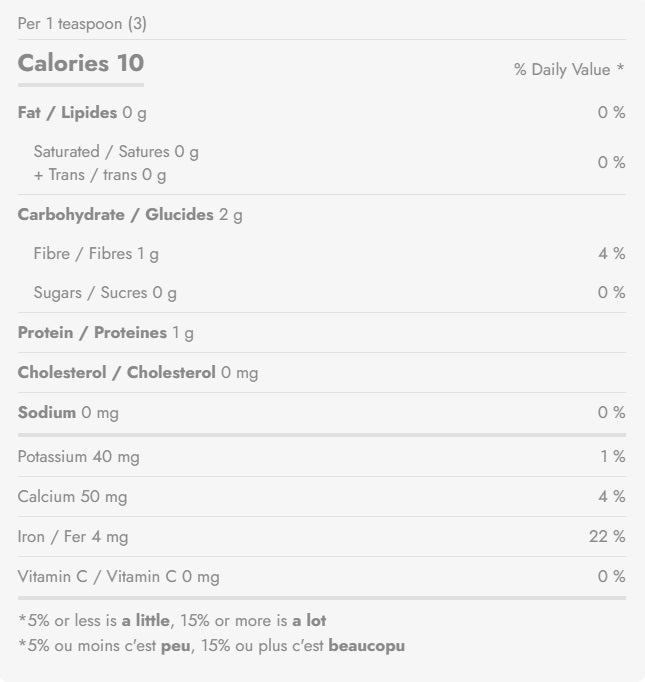Click the Fibre / Fibres 1 g label
The height and width of the screenshot is (682, 645).
(96, 254)
